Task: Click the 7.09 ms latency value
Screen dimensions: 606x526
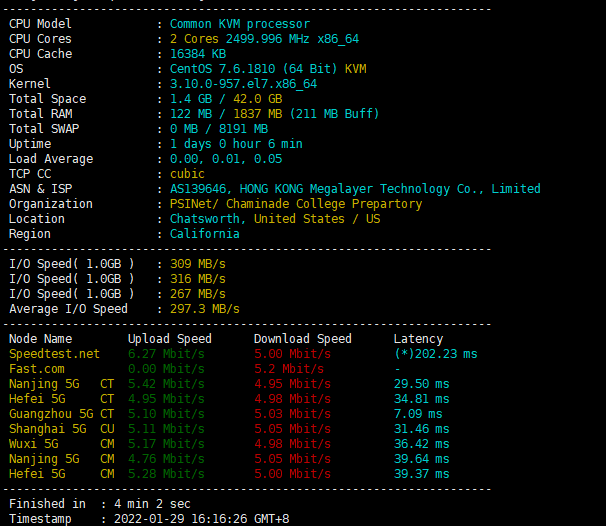Action: [417, 413]
